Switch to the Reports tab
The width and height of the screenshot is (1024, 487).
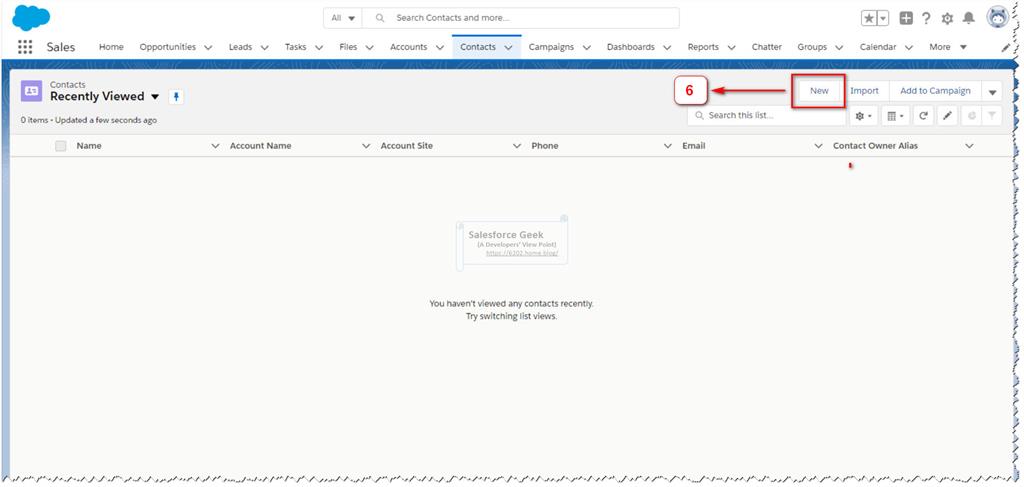[x=703, y=47]
